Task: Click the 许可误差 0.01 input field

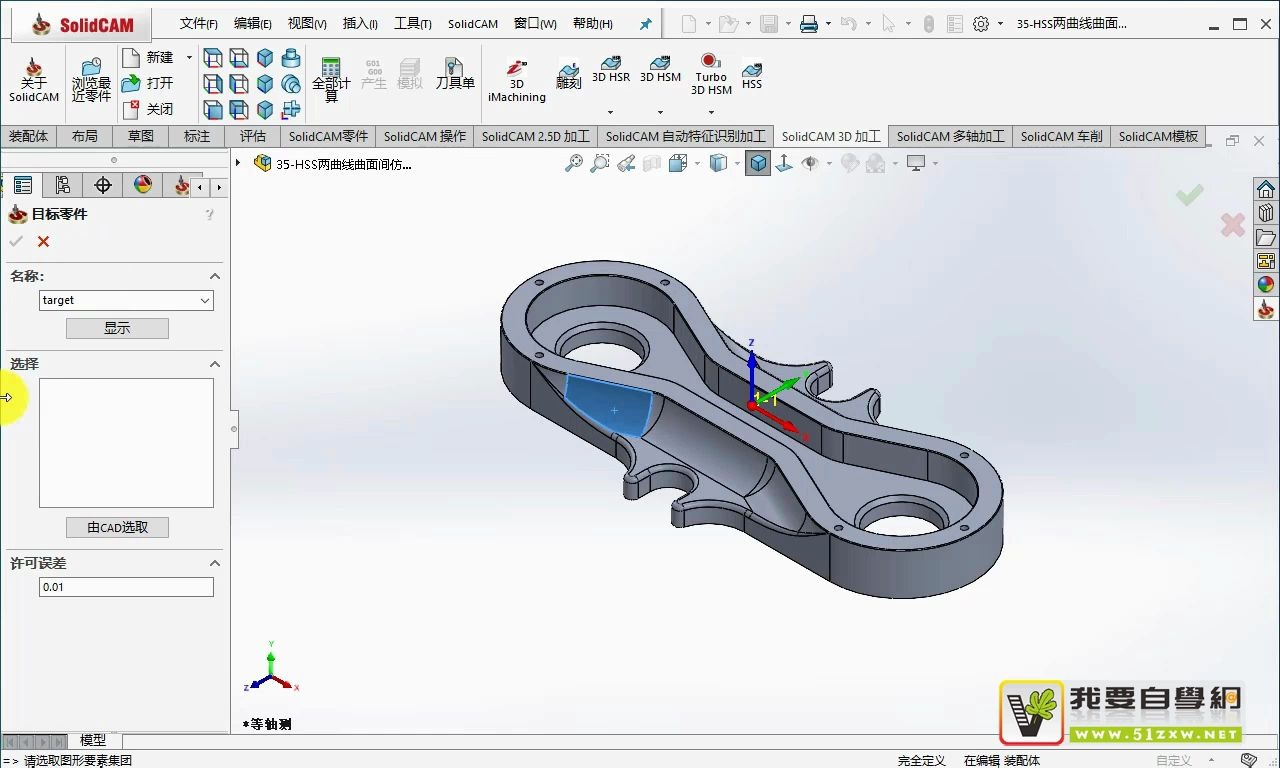Action: click(126, 587)
